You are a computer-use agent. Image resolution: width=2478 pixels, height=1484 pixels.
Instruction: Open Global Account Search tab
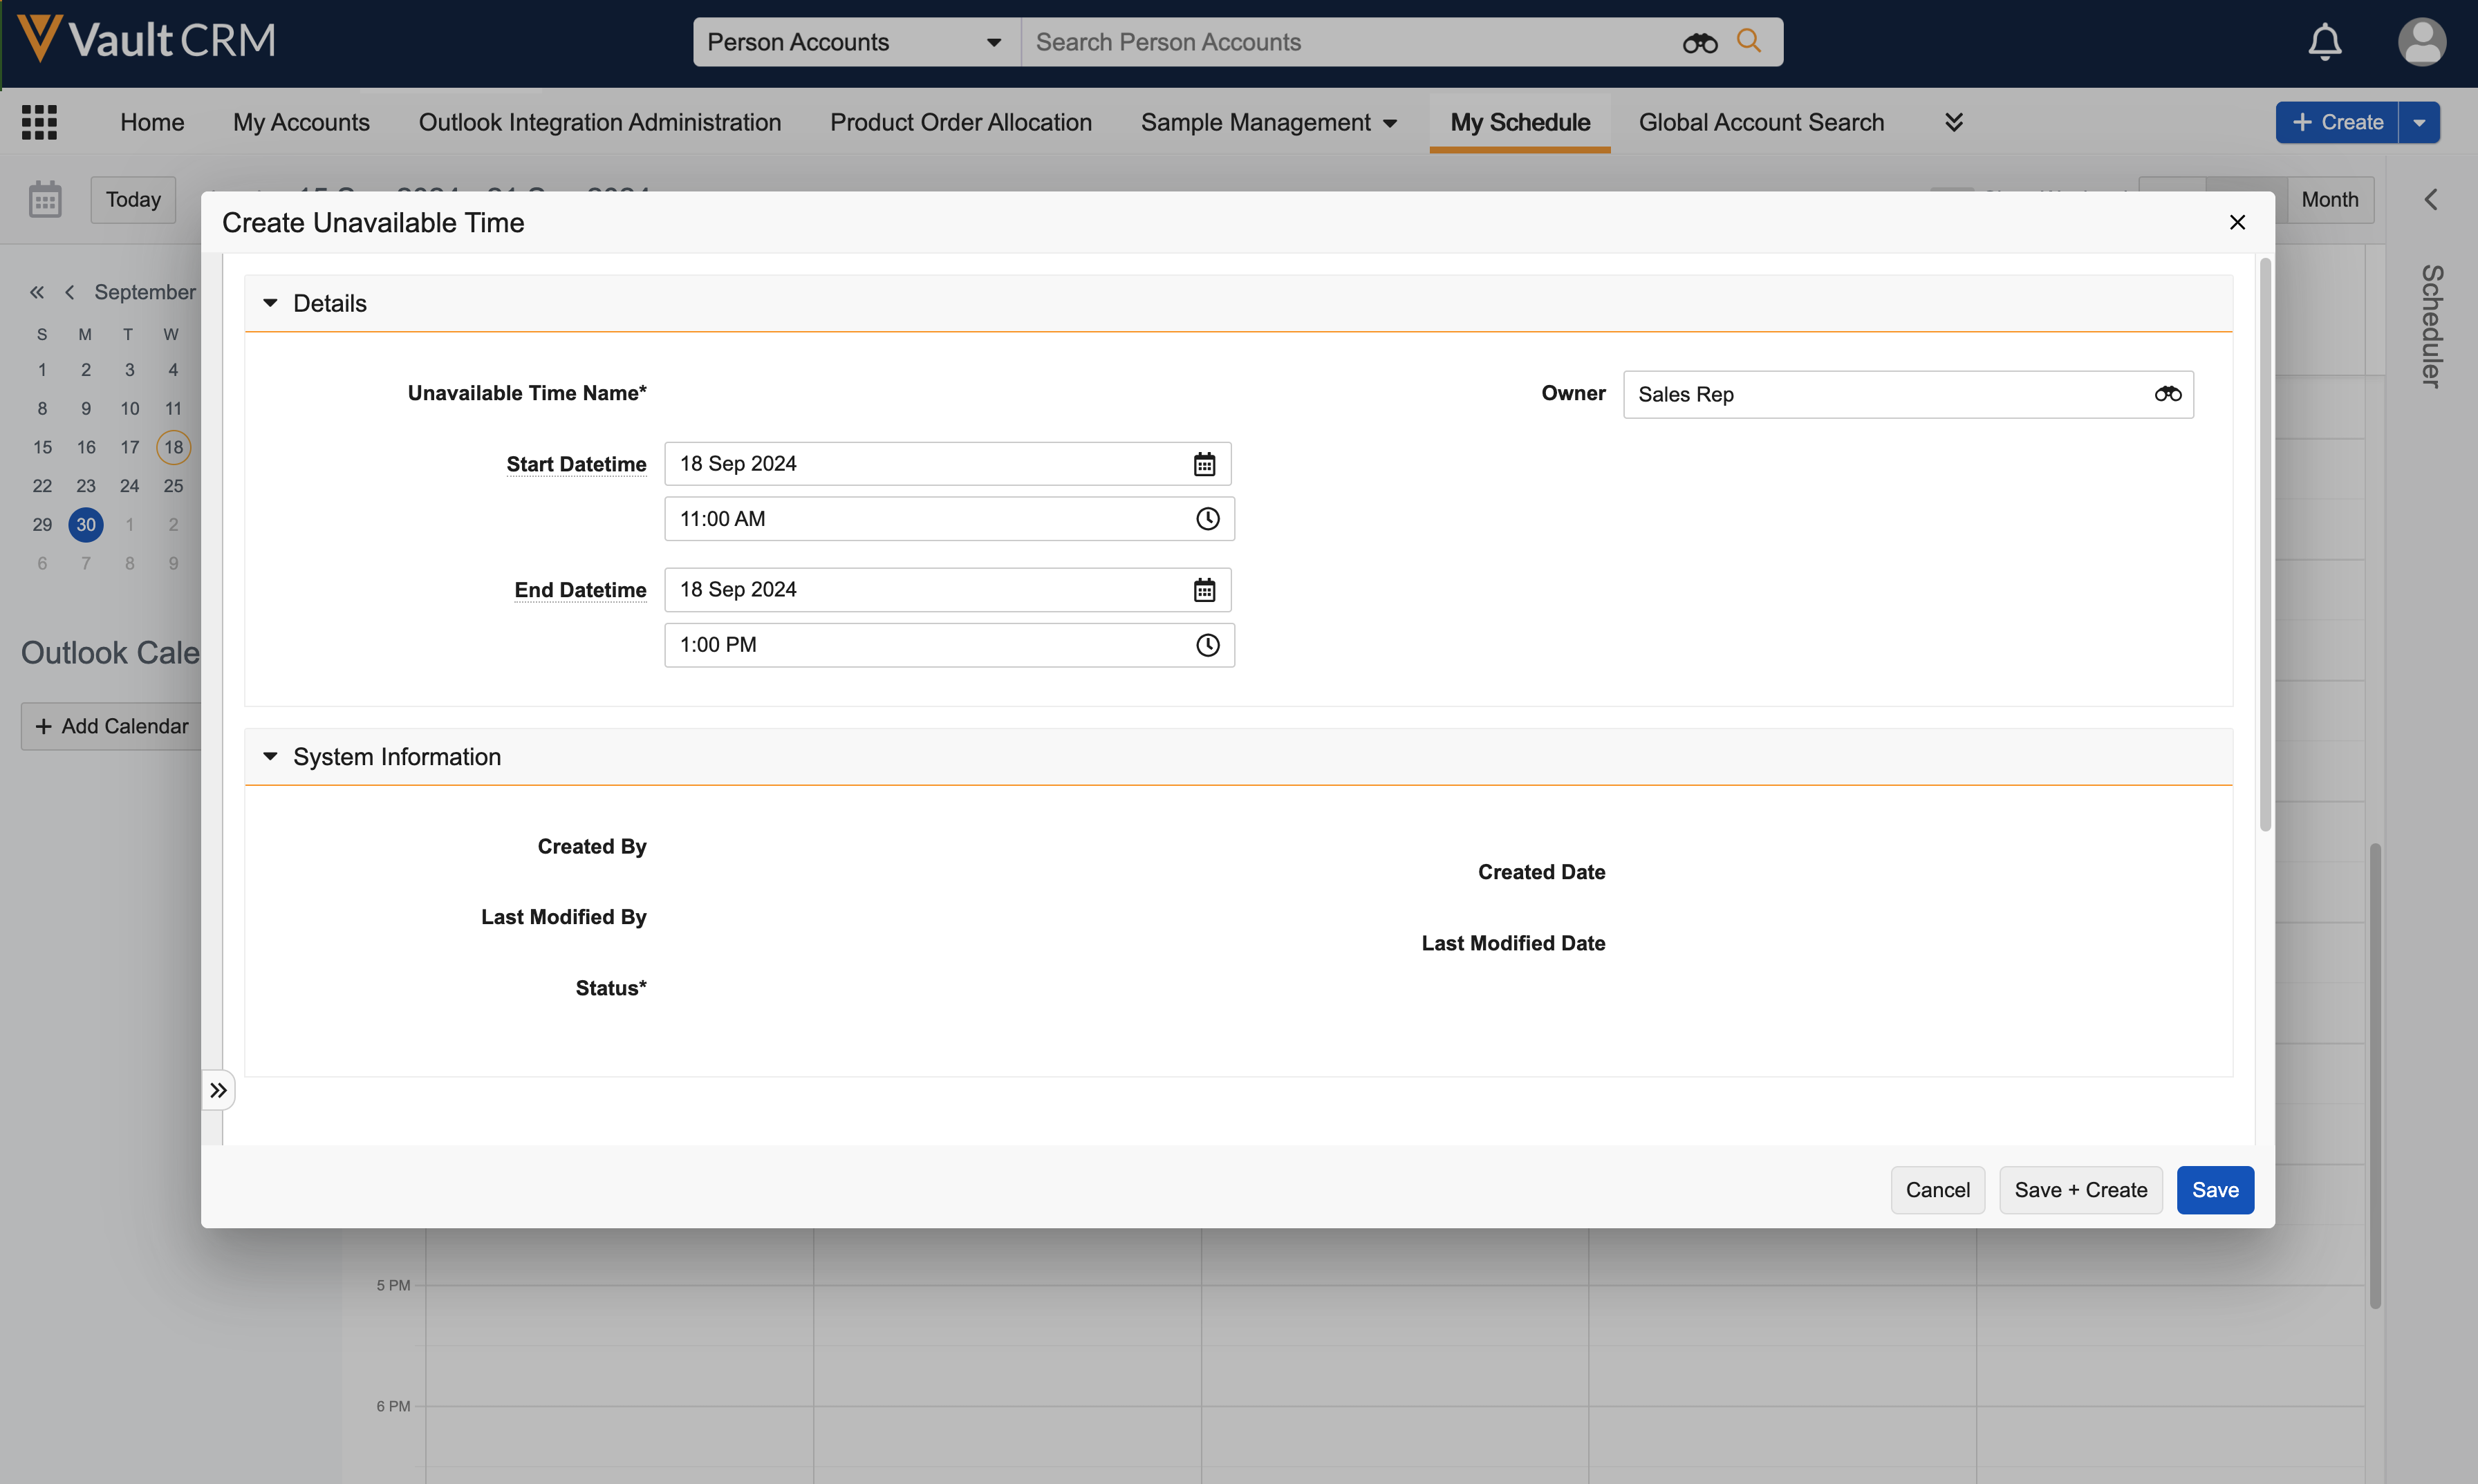click(x=1760, y=122)
